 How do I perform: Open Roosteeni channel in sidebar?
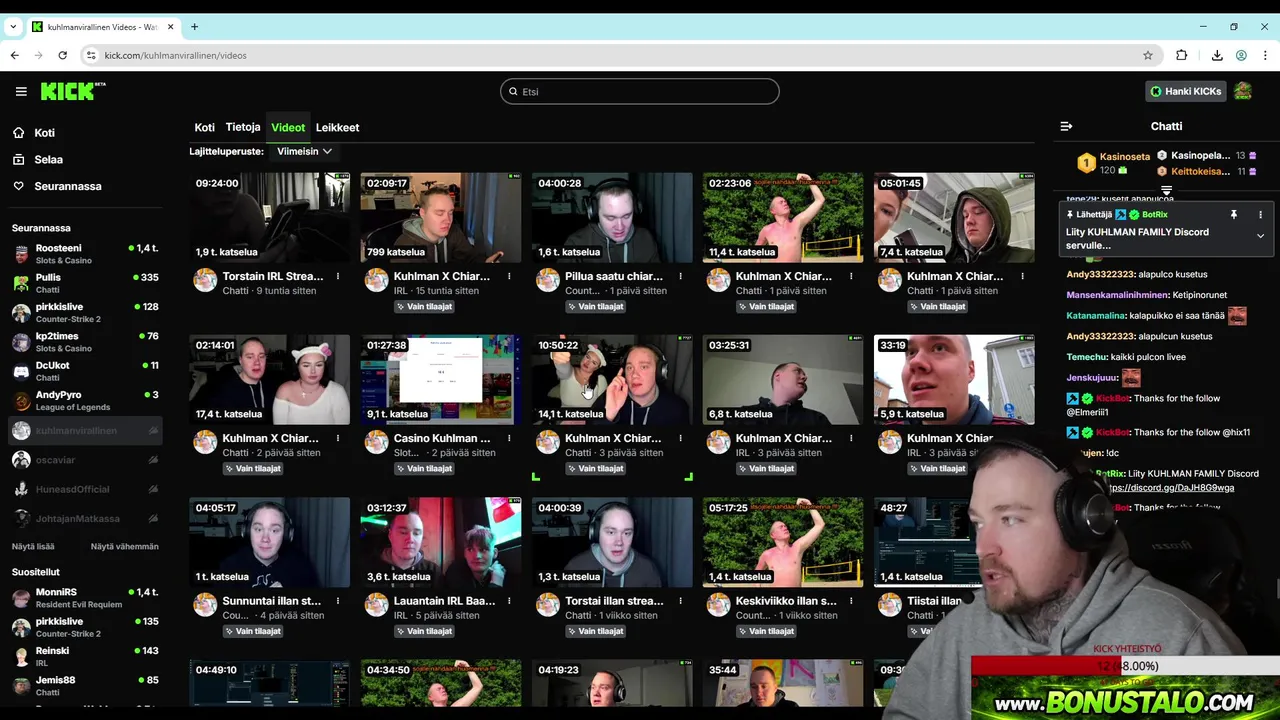tap(86, 253)
